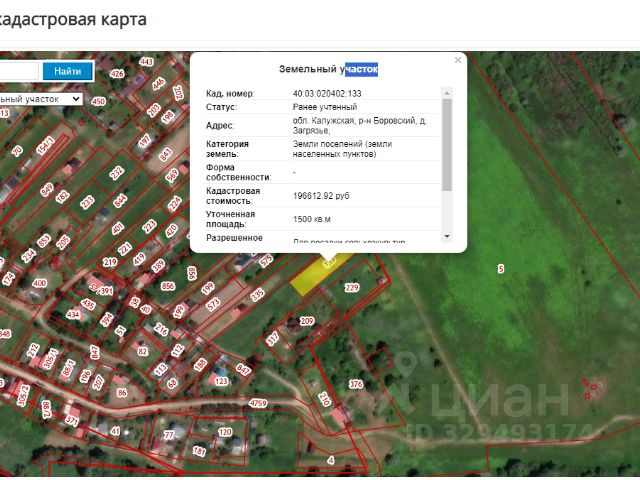Click the Найти search button
The image size is (640, 480).
pyautogui.click(x=68, y=71)
